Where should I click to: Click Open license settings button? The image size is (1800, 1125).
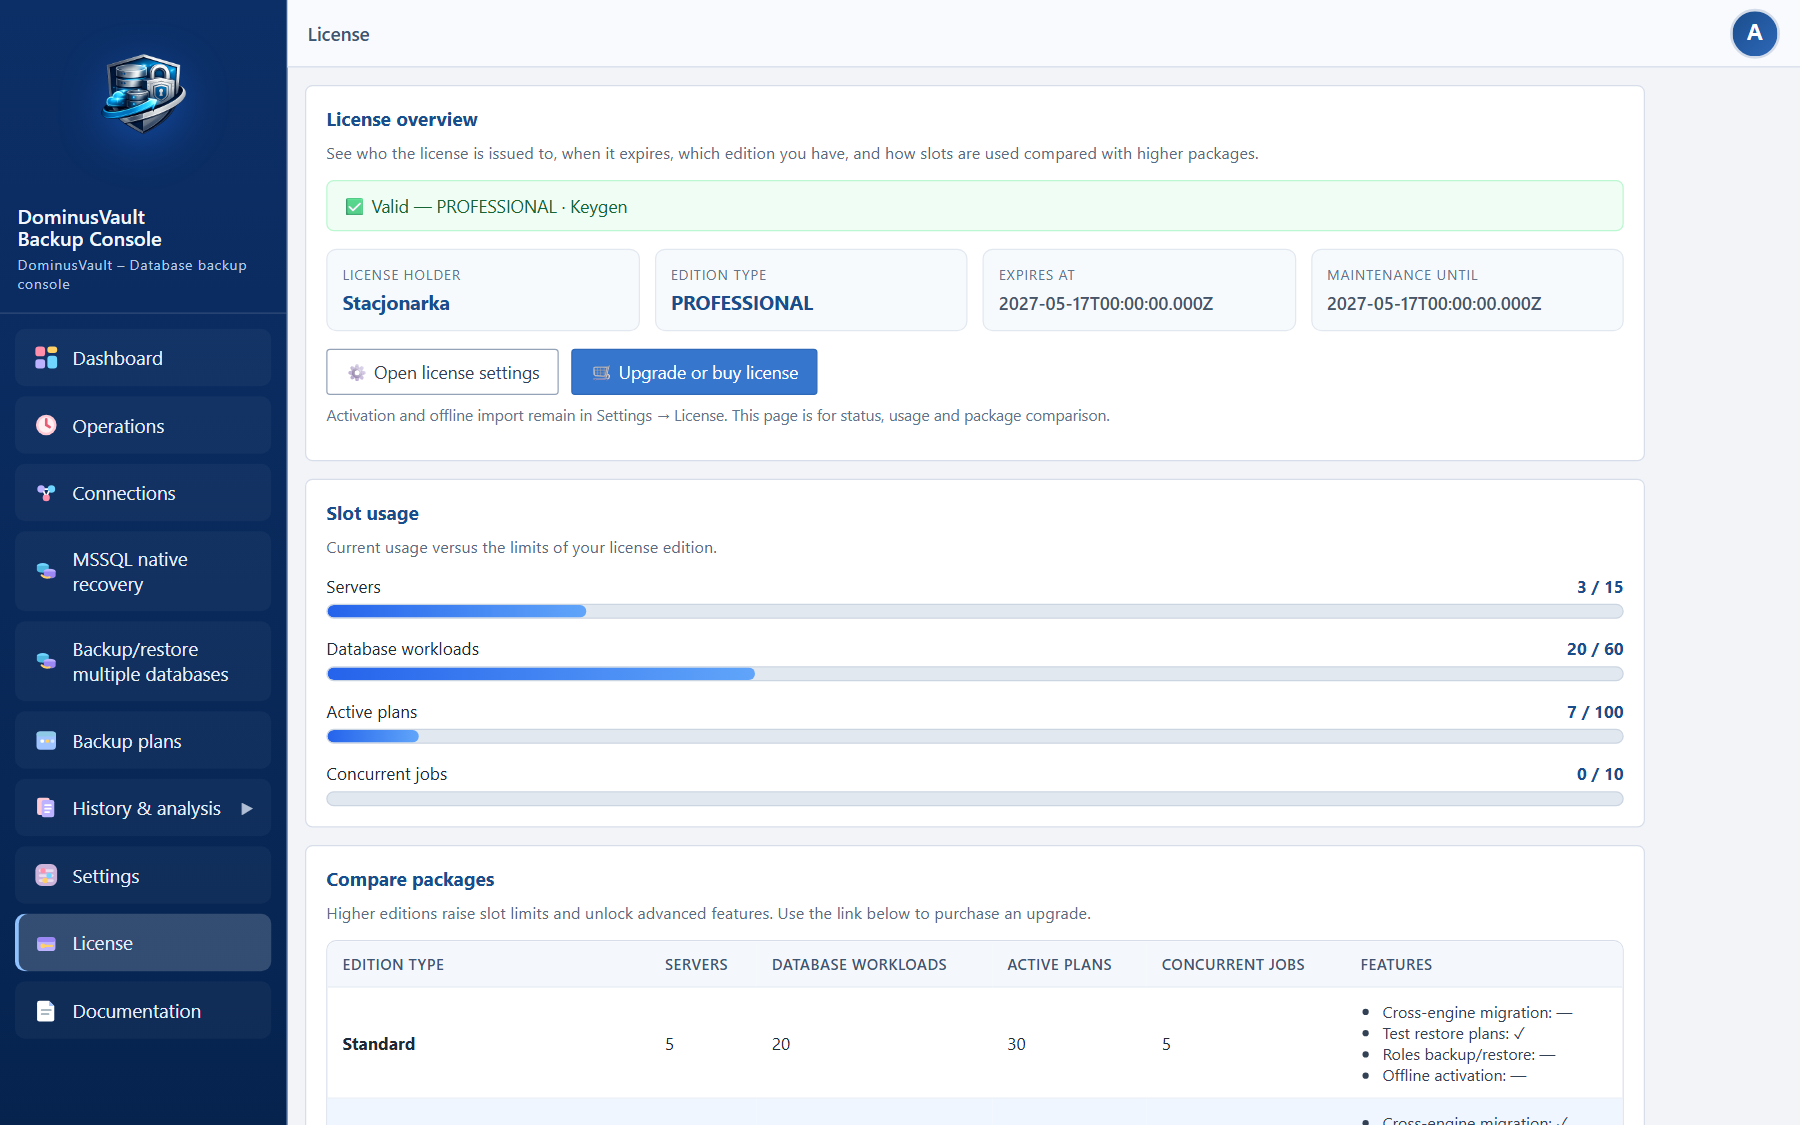(x=442, y=372)
